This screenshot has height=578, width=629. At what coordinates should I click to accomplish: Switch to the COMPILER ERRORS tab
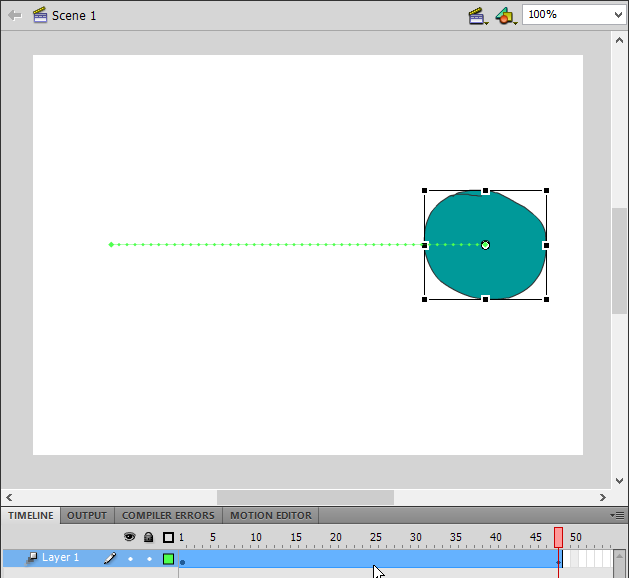click(168, 515)
